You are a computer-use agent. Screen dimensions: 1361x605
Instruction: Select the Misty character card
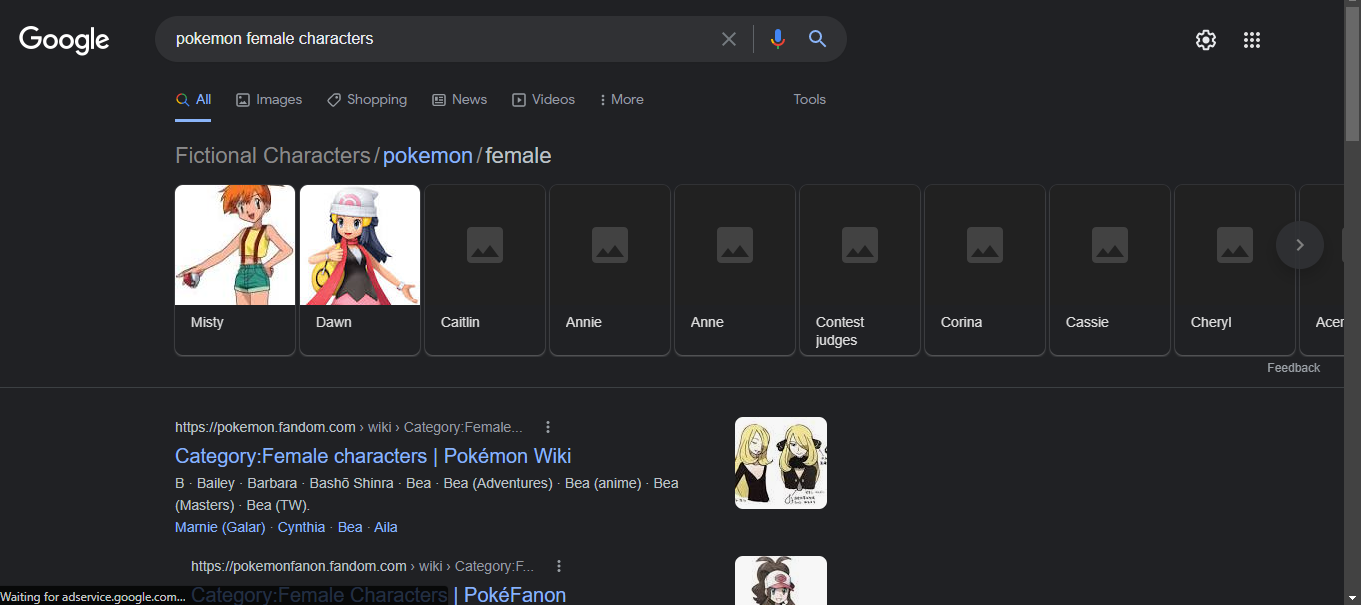[235, 268]
